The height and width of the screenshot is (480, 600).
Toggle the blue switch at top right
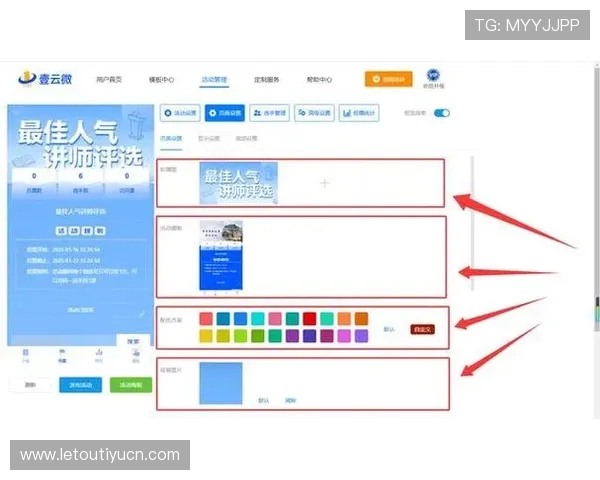pos(442,113)
